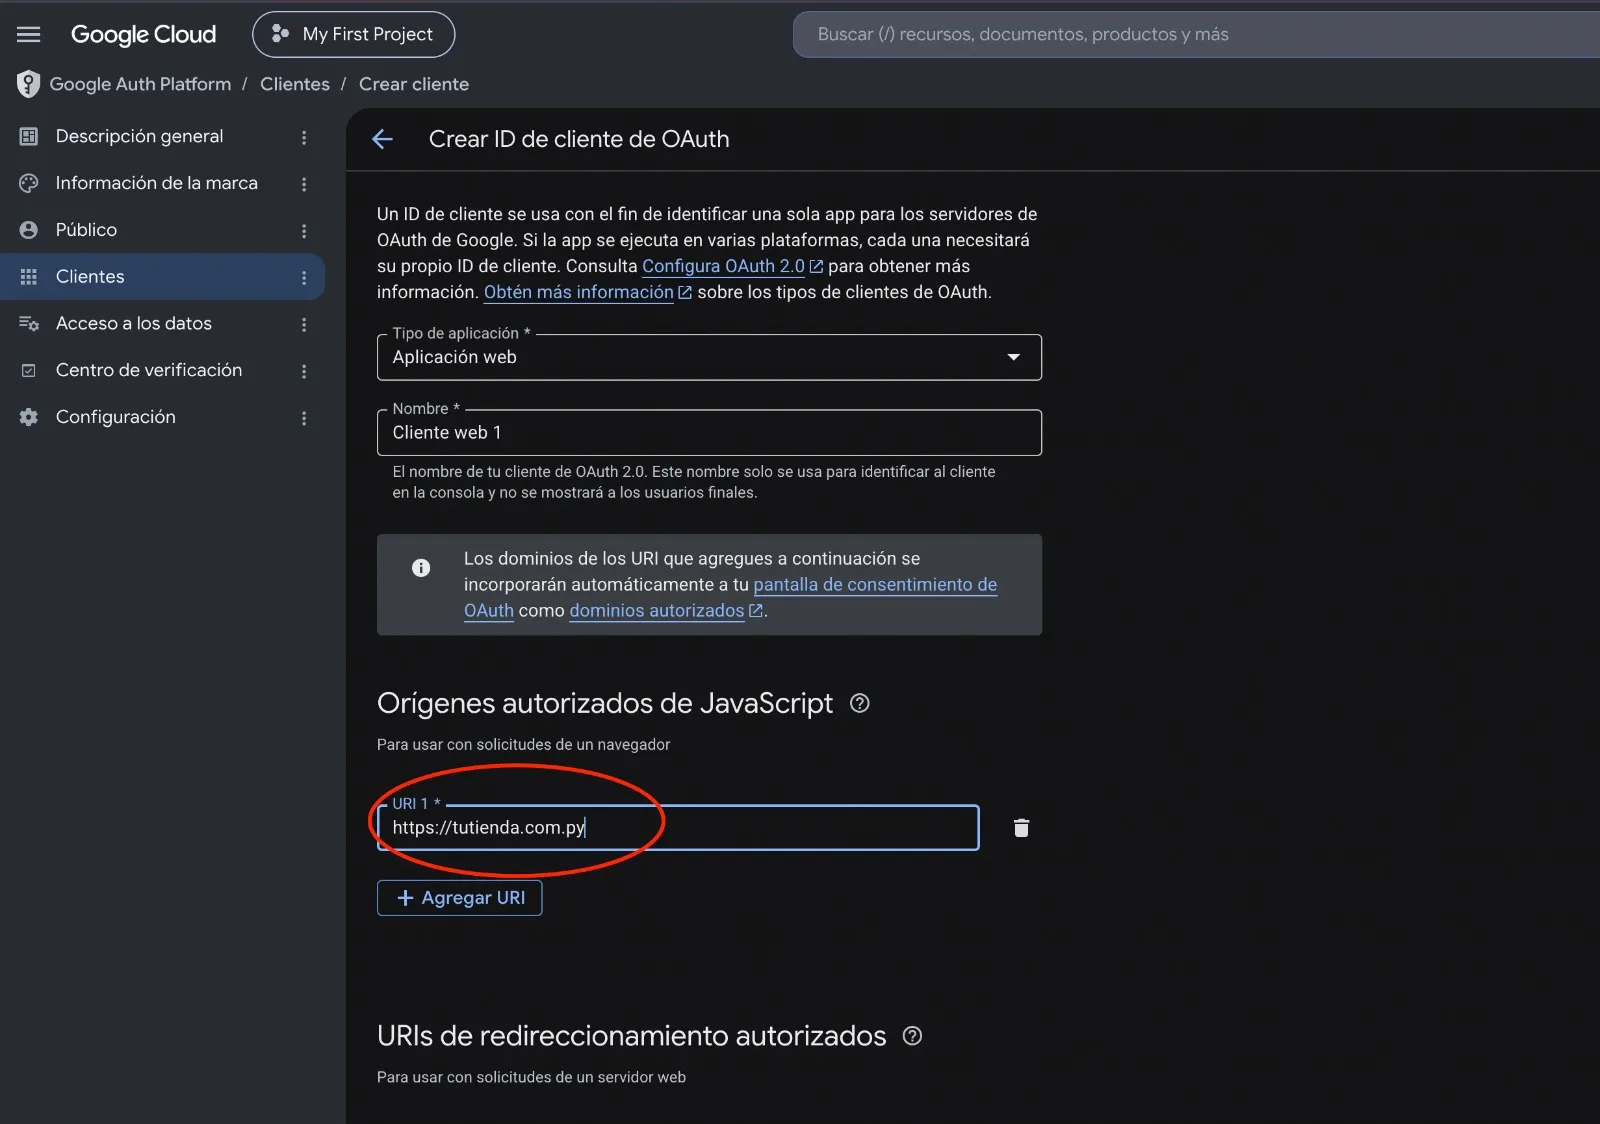1600x1124 pixels.
Task: Go to Clientes breadcrumb
Action: click(x=295, y=84)
